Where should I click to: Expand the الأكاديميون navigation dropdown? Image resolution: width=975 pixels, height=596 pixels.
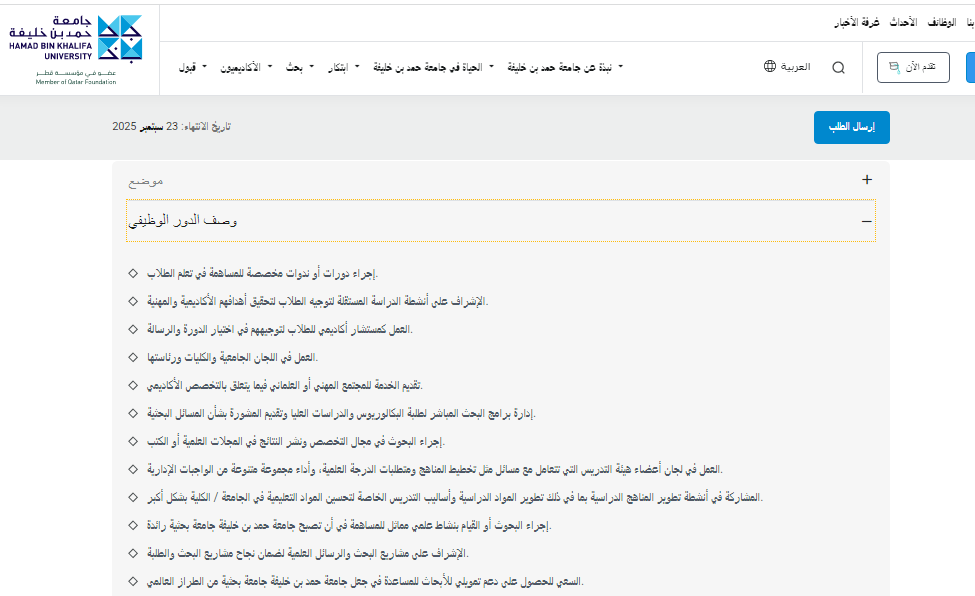click(243, 67)
